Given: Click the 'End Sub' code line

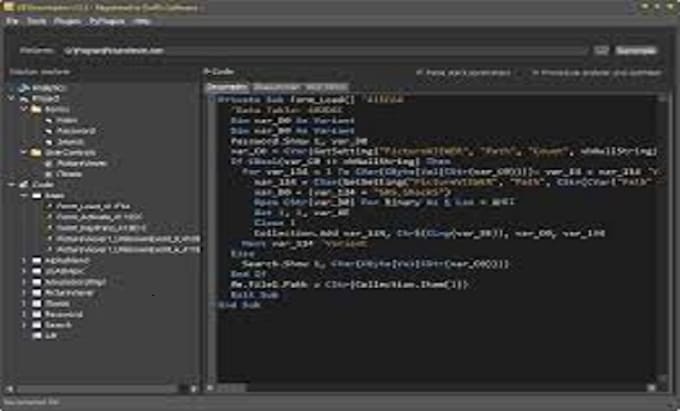Looking at the screenshot, I should 239,305.
